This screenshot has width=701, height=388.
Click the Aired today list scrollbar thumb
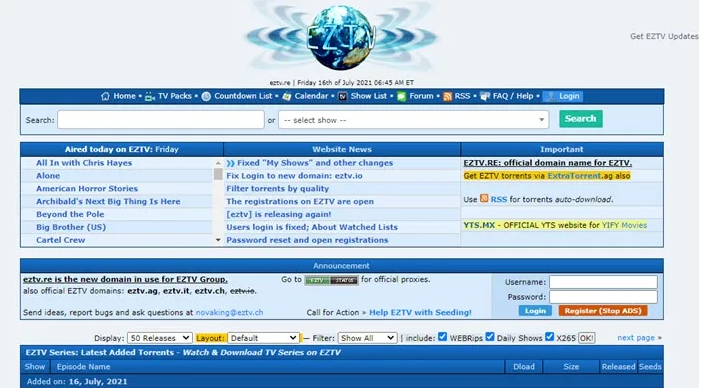(218, 174)
